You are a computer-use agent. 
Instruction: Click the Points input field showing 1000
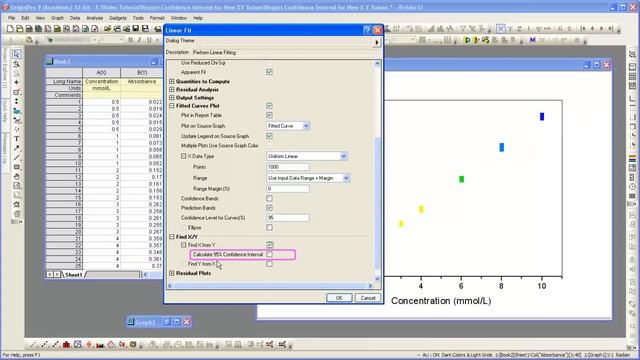(288, 167)
